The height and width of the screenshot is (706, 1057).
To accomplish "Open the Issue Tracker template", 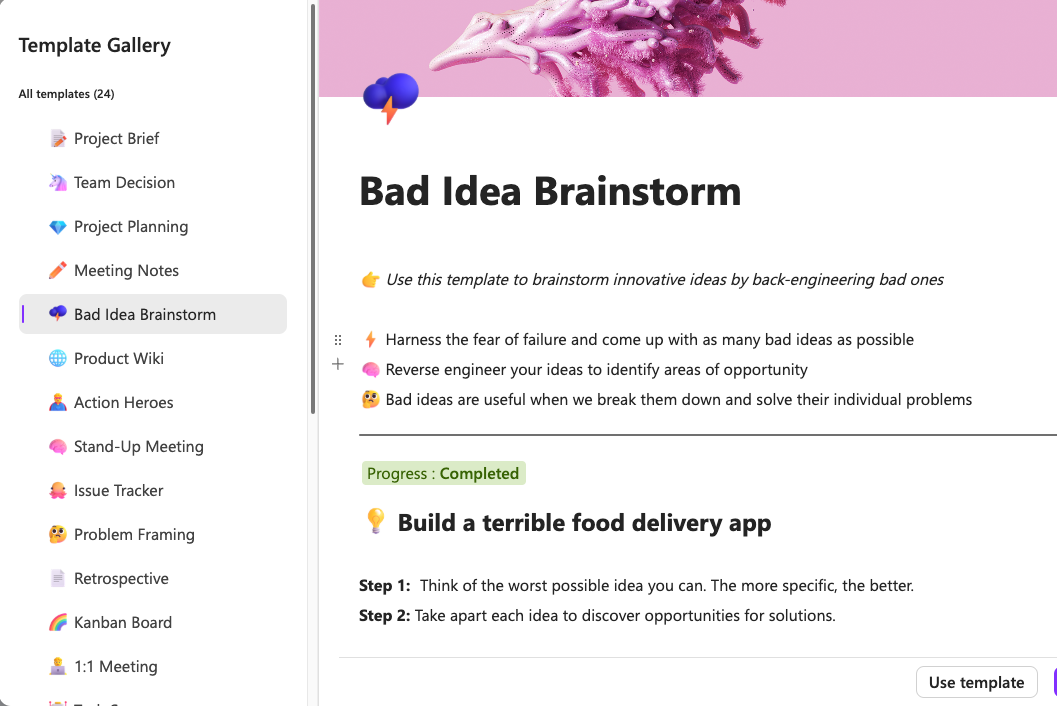I will (118, 491).
